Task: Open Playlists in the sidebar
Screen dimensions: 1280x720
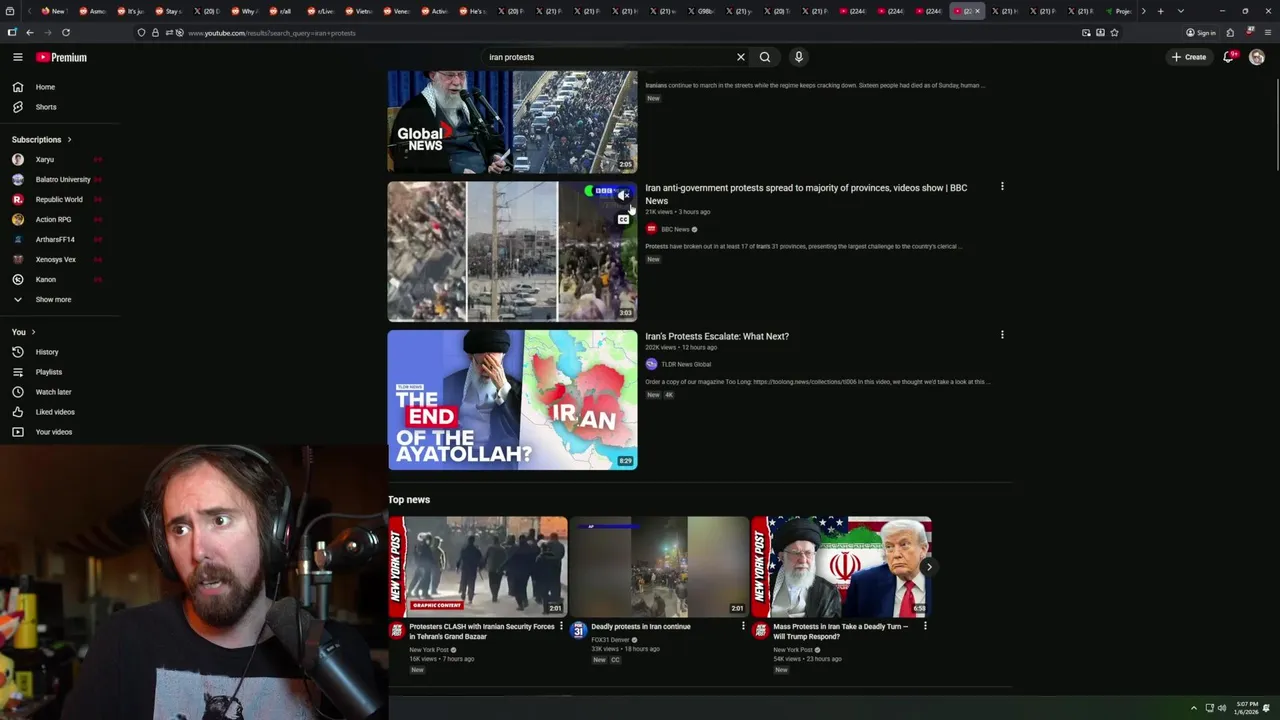Action: 60,372
